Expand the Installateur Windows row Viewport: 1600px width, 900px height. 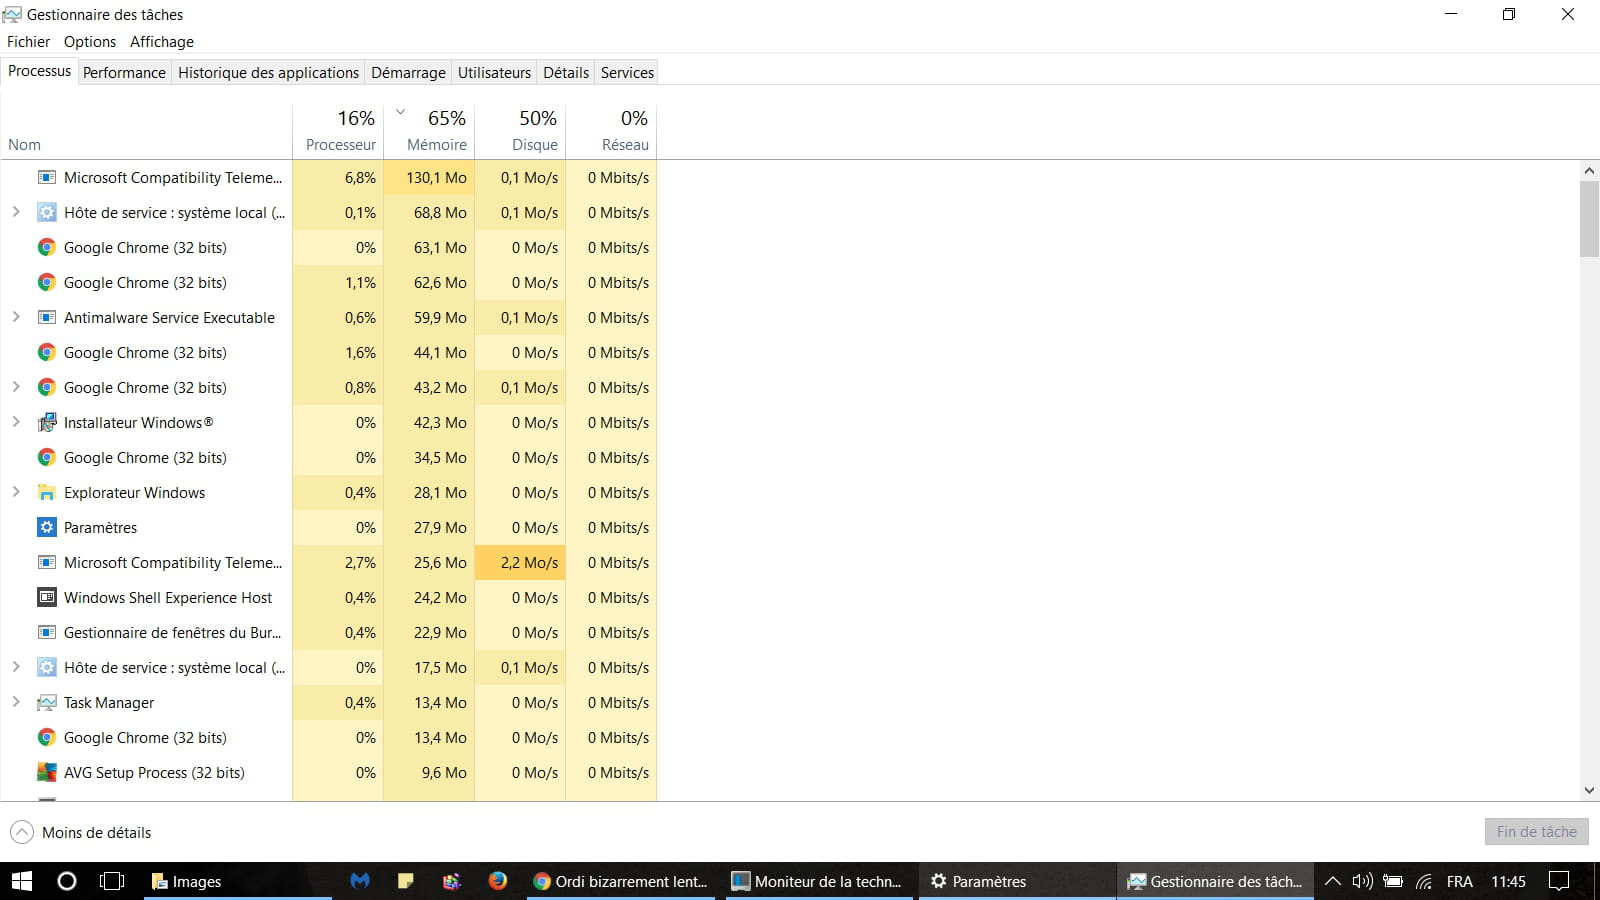point(16,422)
